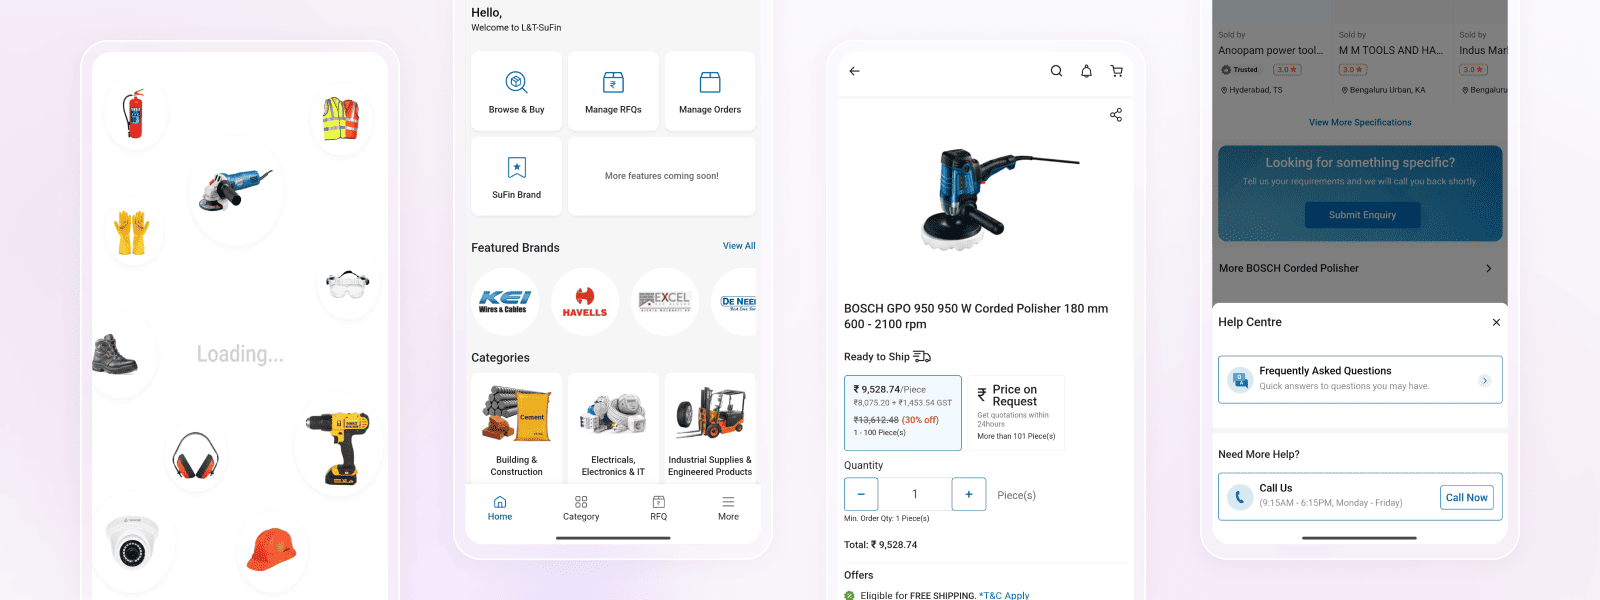Select Price on Request option
This screenshot has width=1600, height=600.
coord(1016,413)
